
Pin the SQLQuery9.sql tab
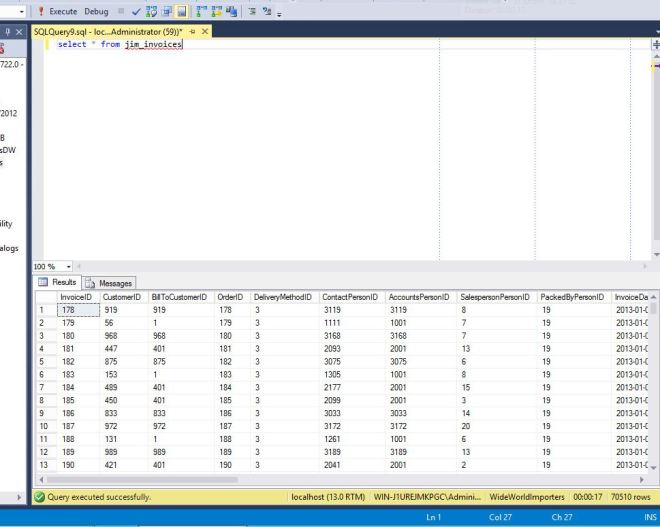[x=193, y=32]
